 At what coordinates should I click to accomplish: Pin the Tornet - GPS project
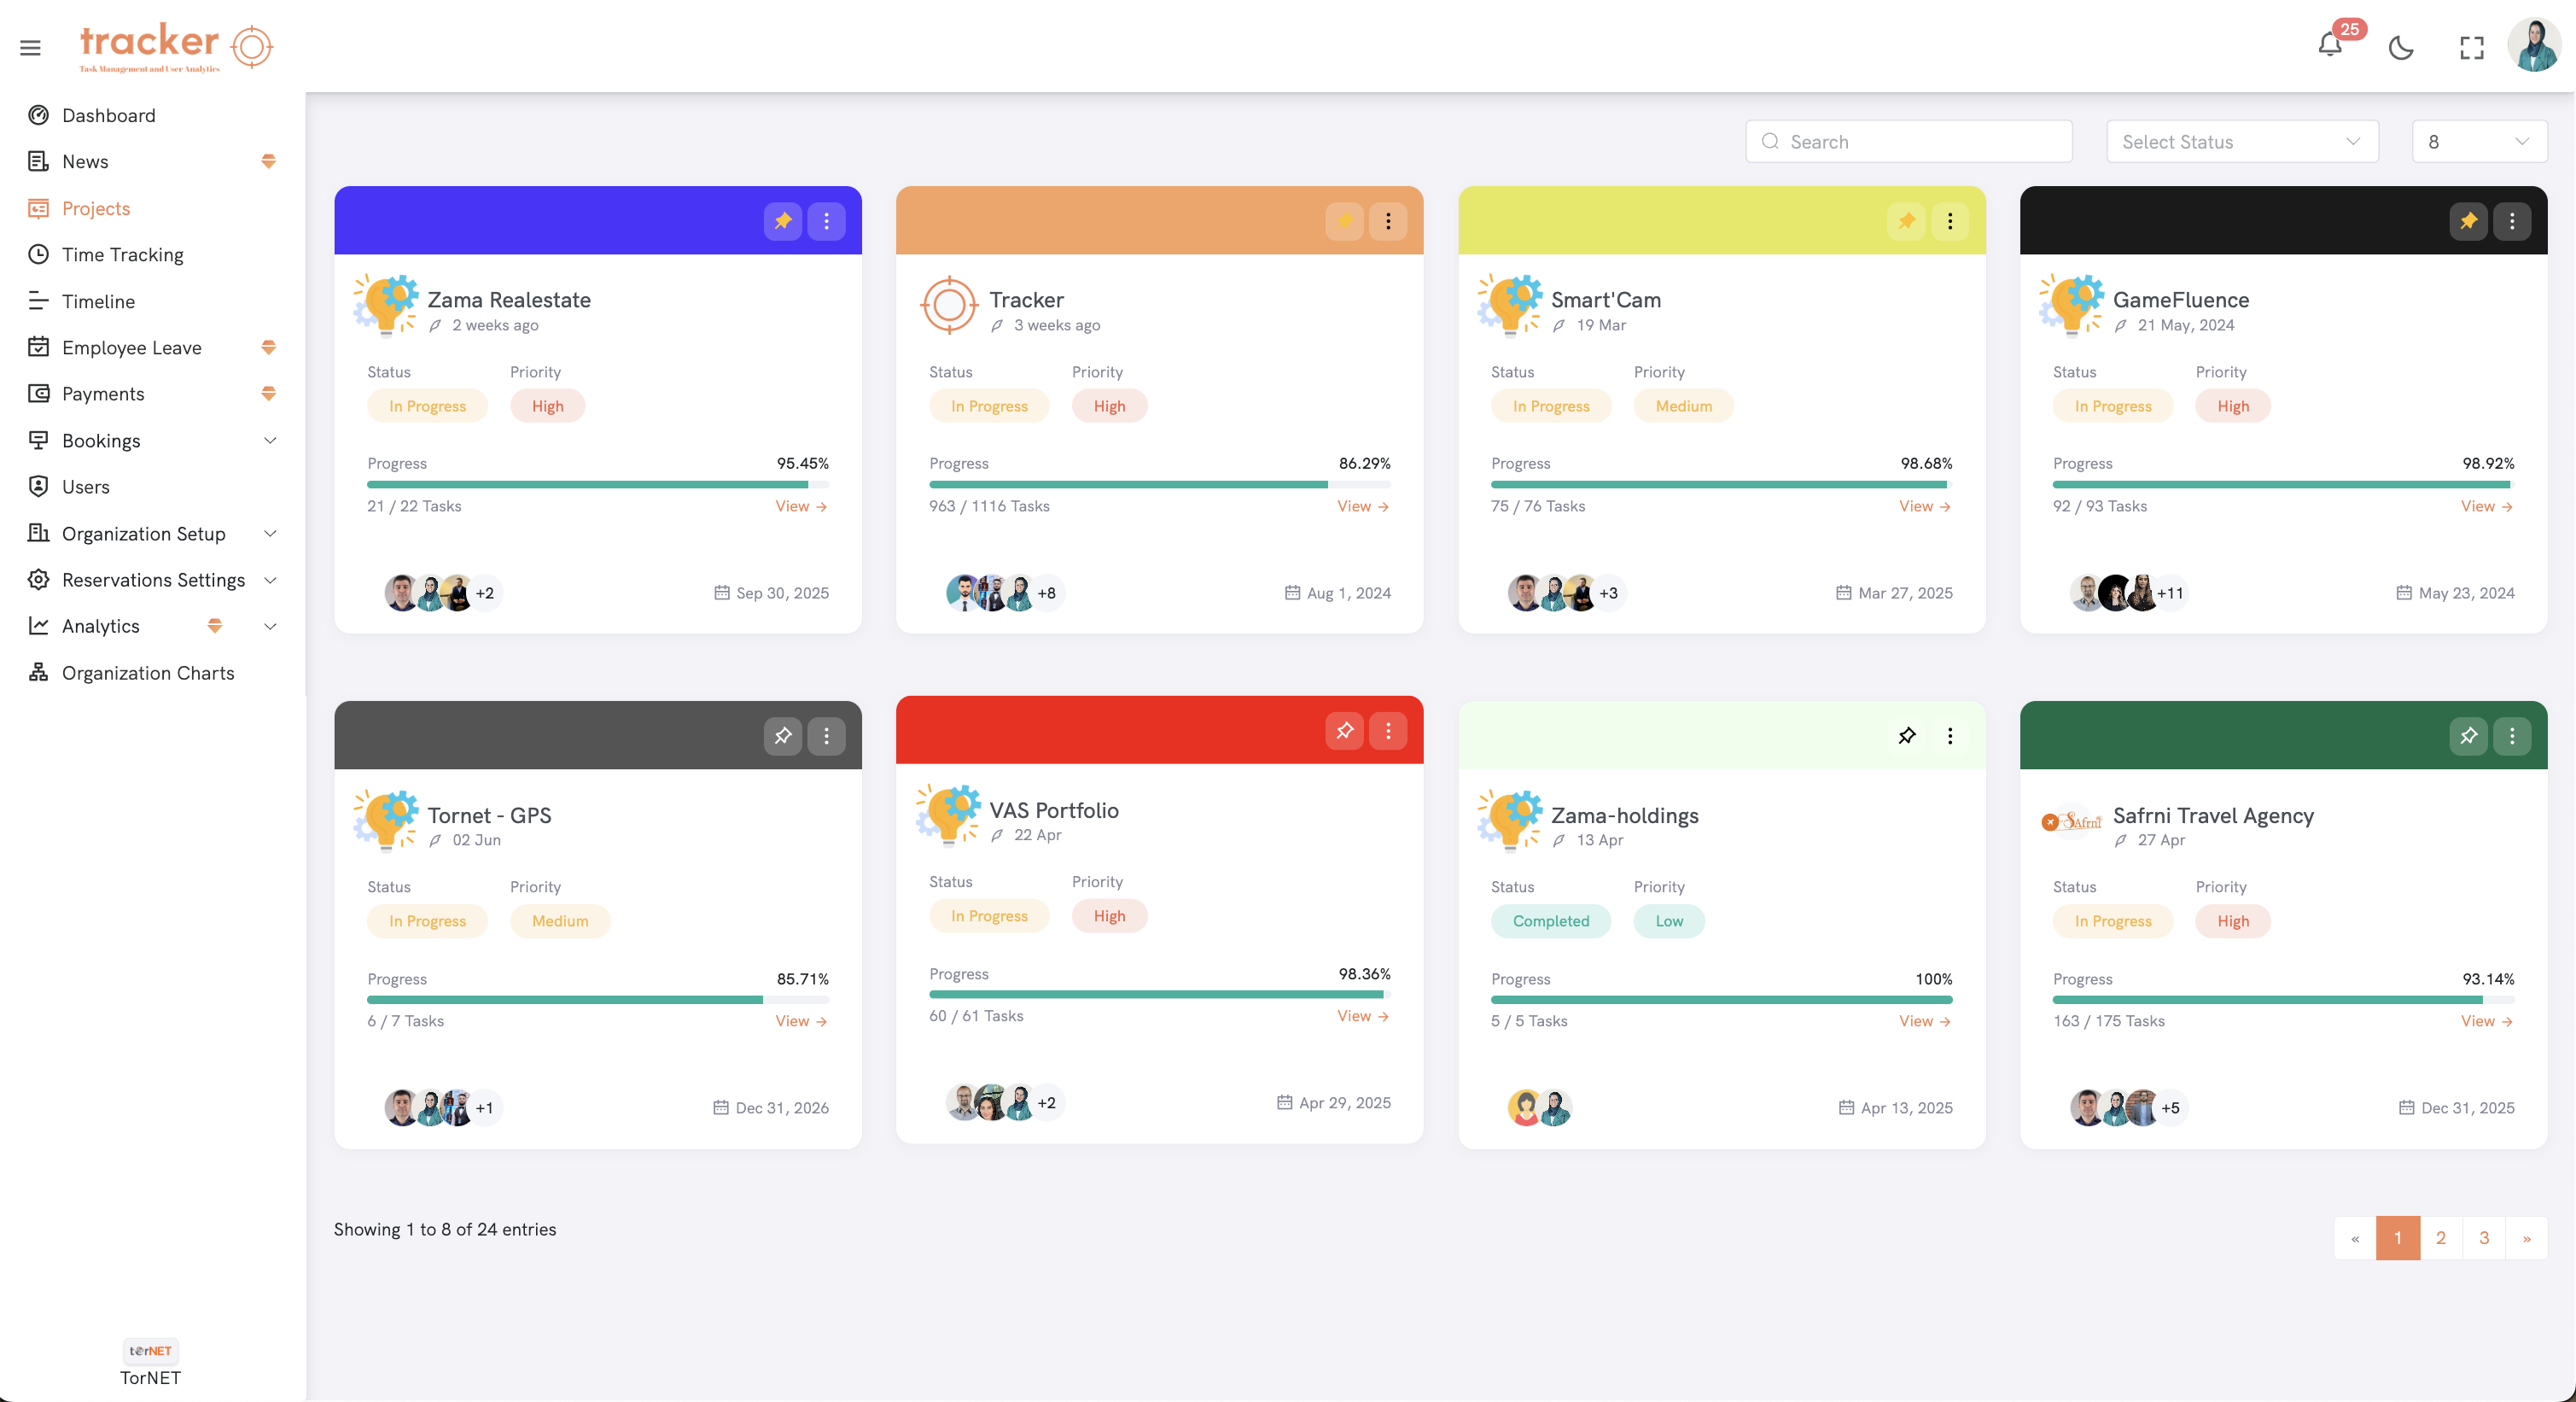click(783, 736)
